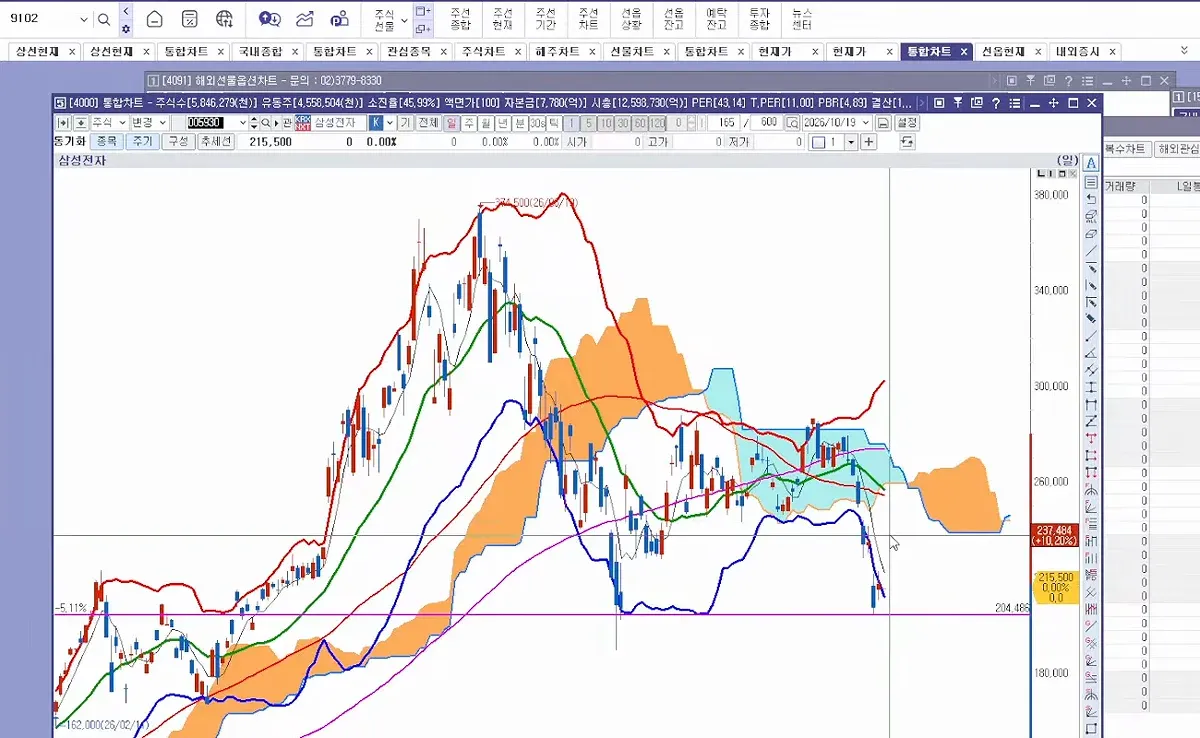This screenshot has width=1200, height=738.
Task: Click the KRX NXT exchange icon
Action: pos(302,122)
